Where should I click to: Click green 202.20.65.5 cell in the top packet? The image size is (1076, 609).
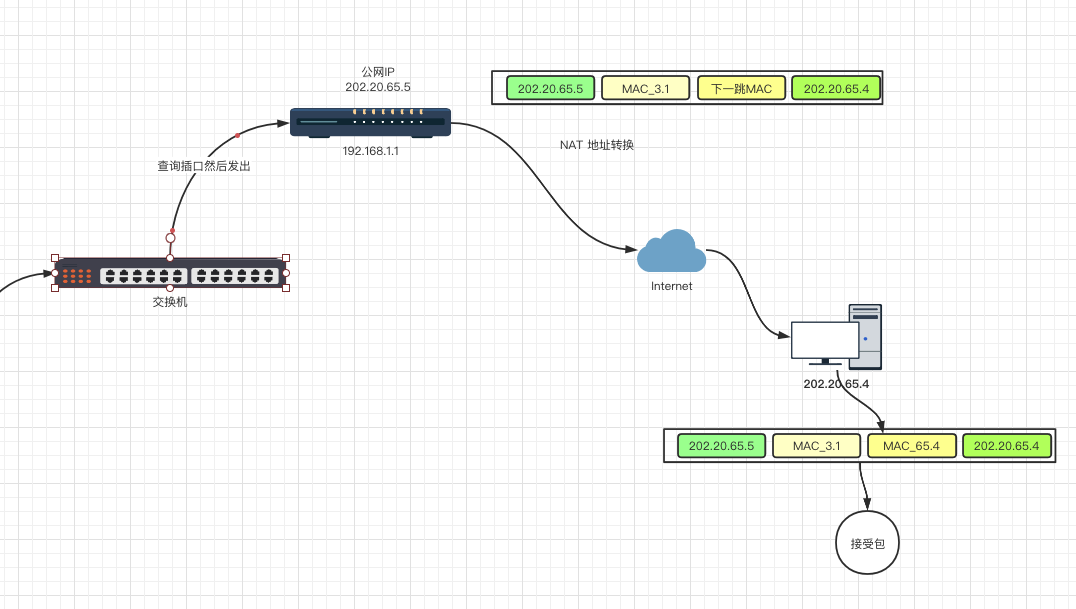click(550, 89)
